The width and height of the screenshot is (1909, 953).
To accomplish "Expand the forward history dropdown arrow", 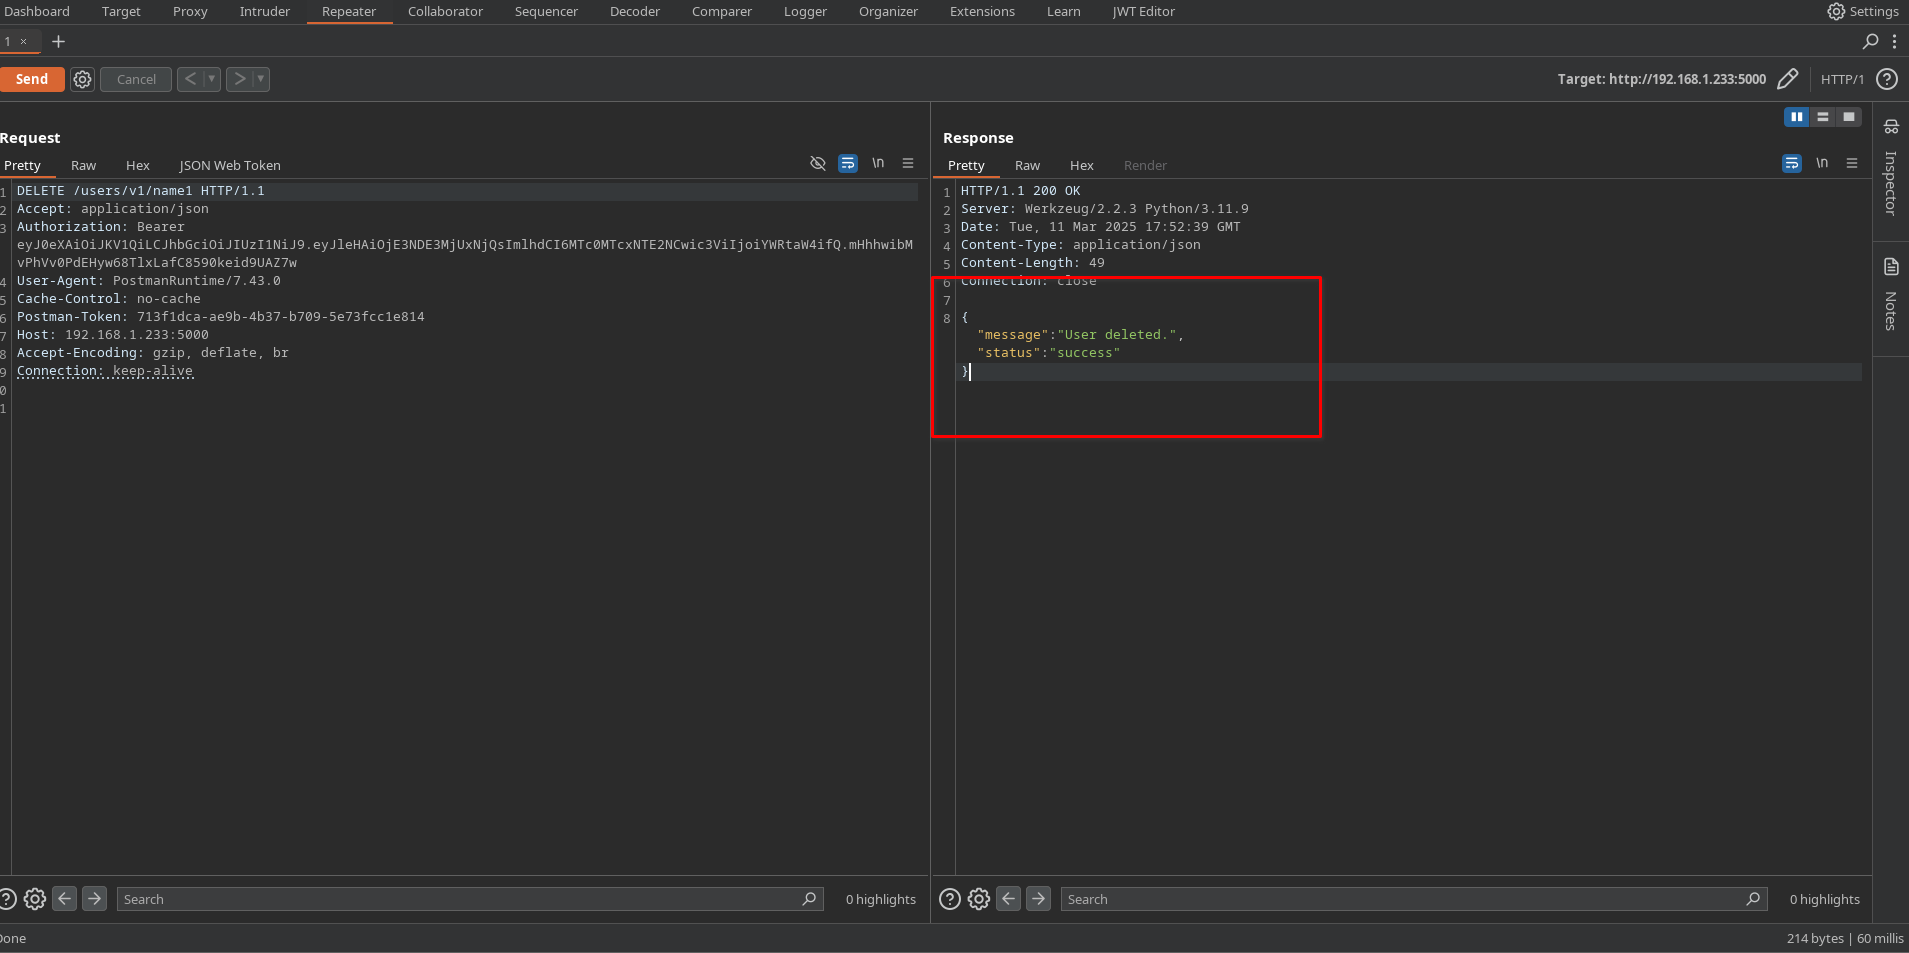I will tap(261, 79).
